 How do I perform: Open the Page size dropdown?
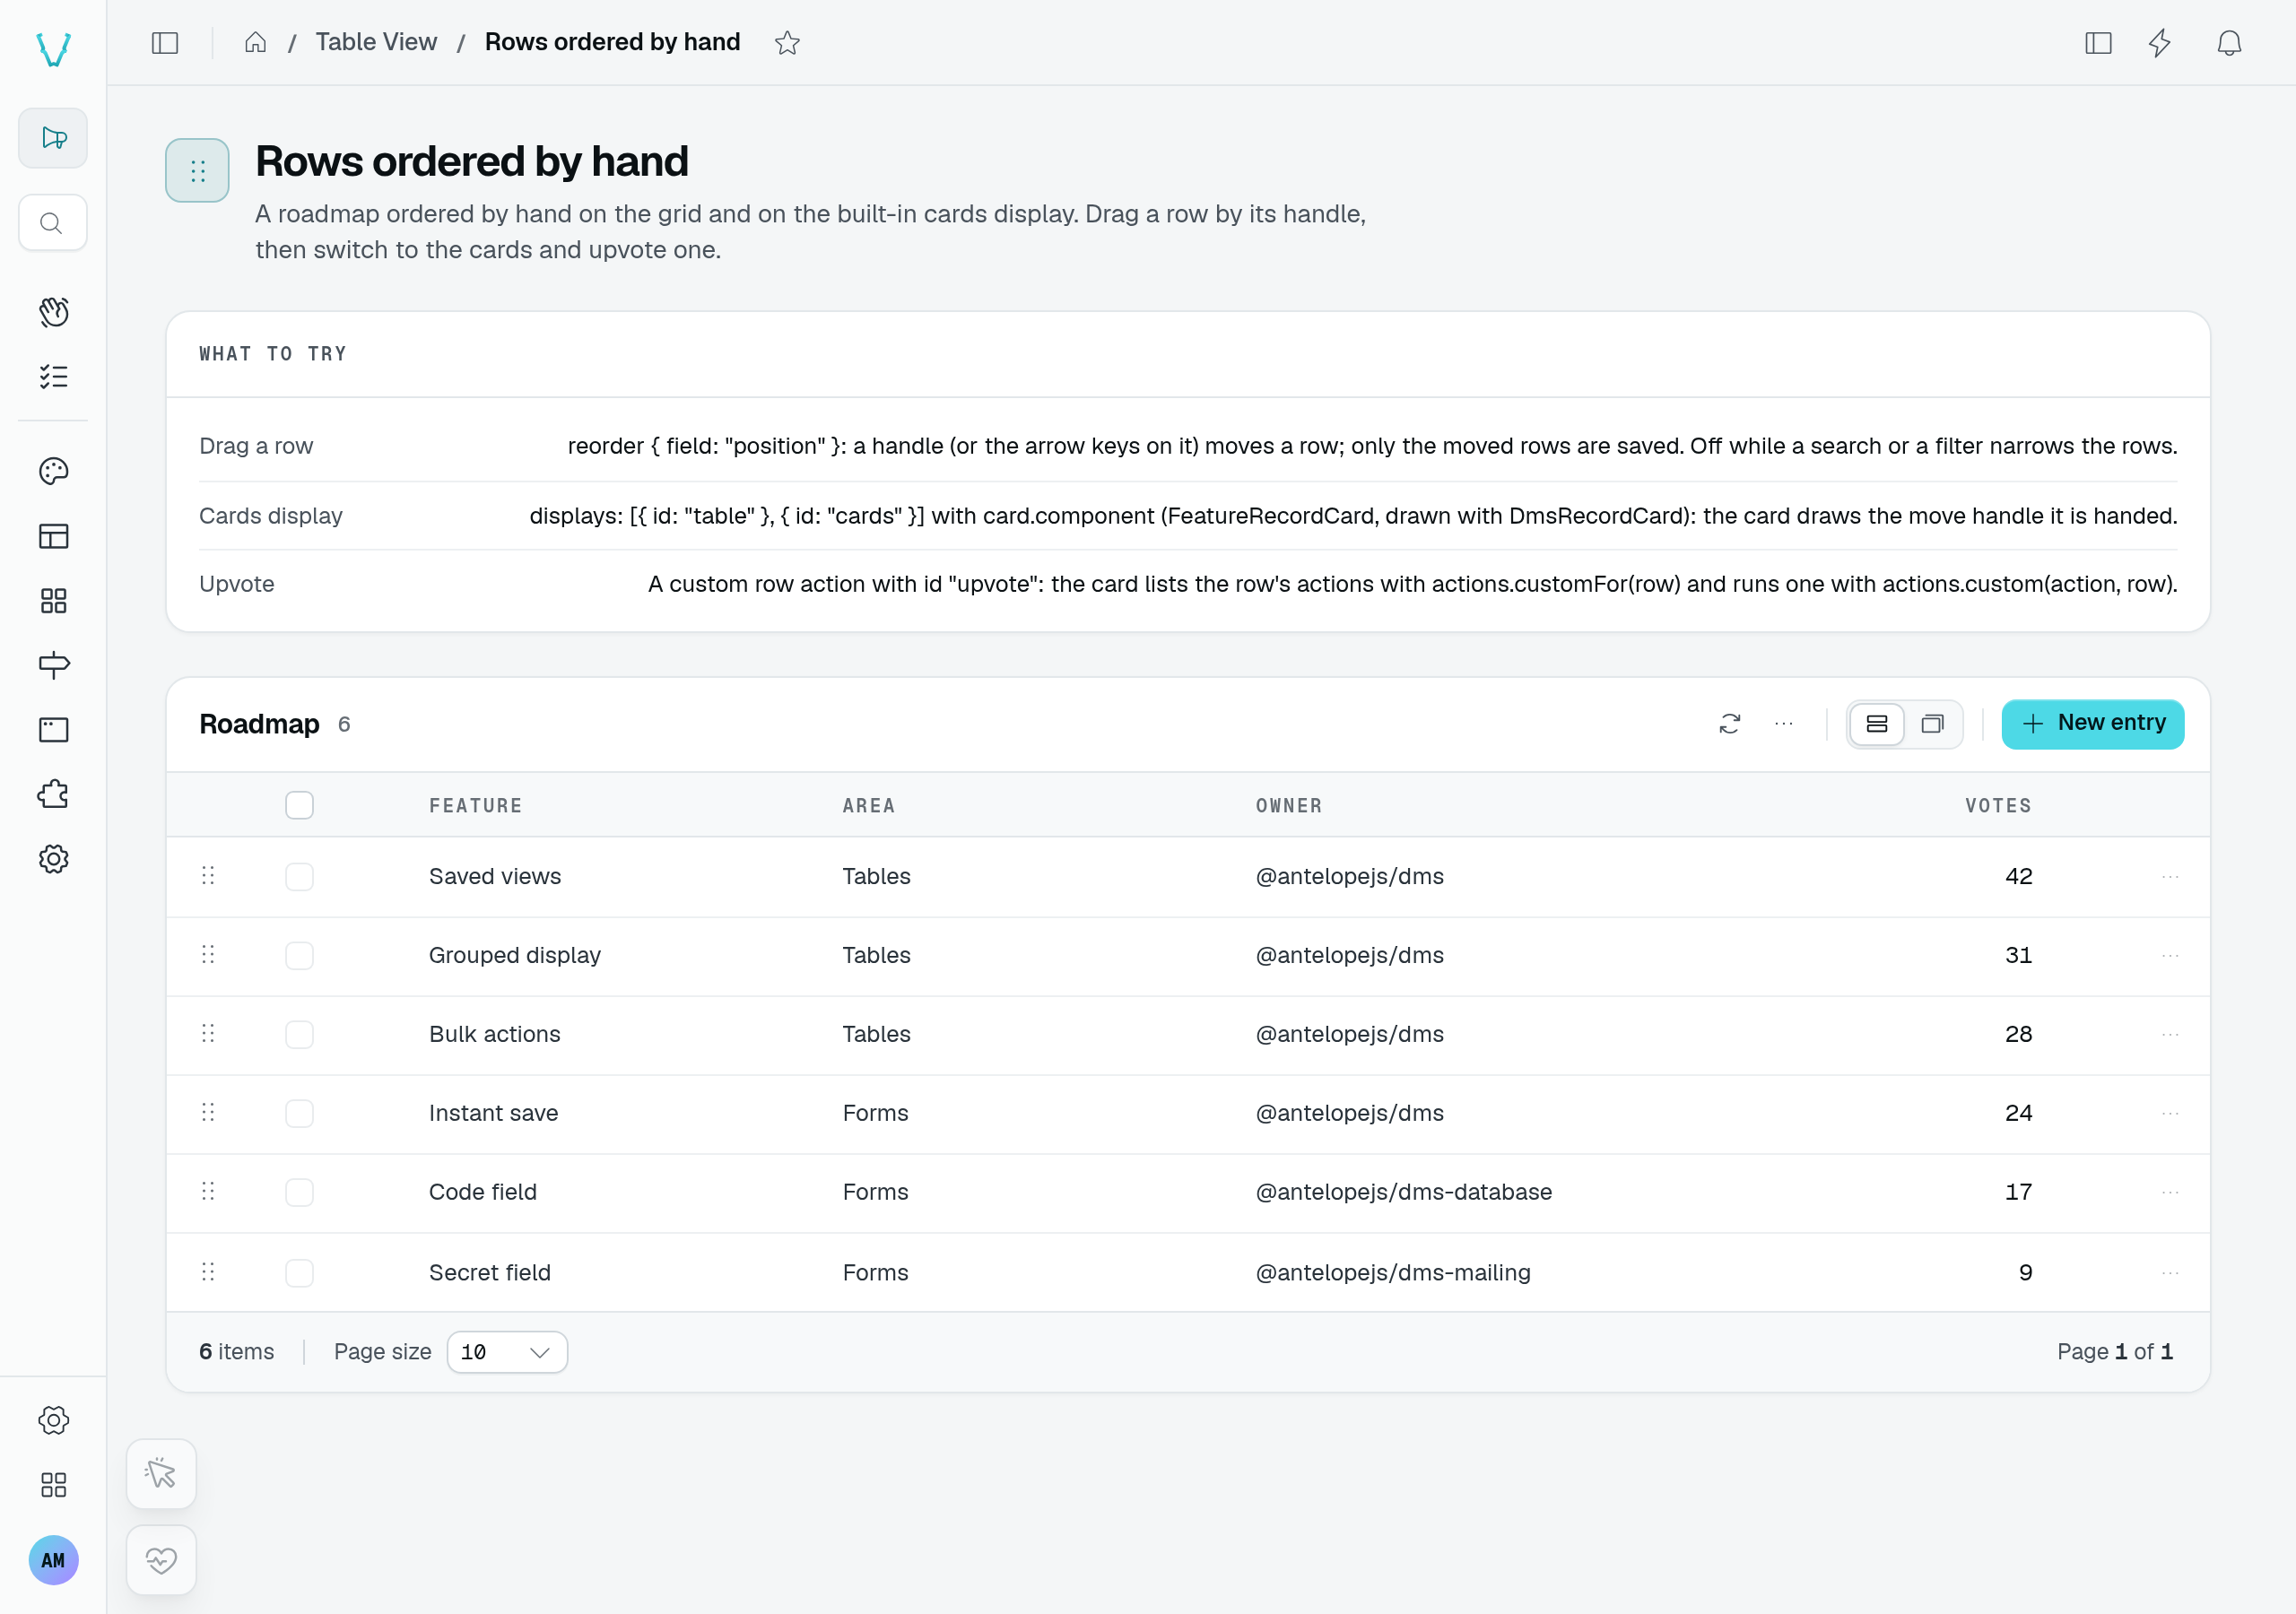(x=507, y=1352)
